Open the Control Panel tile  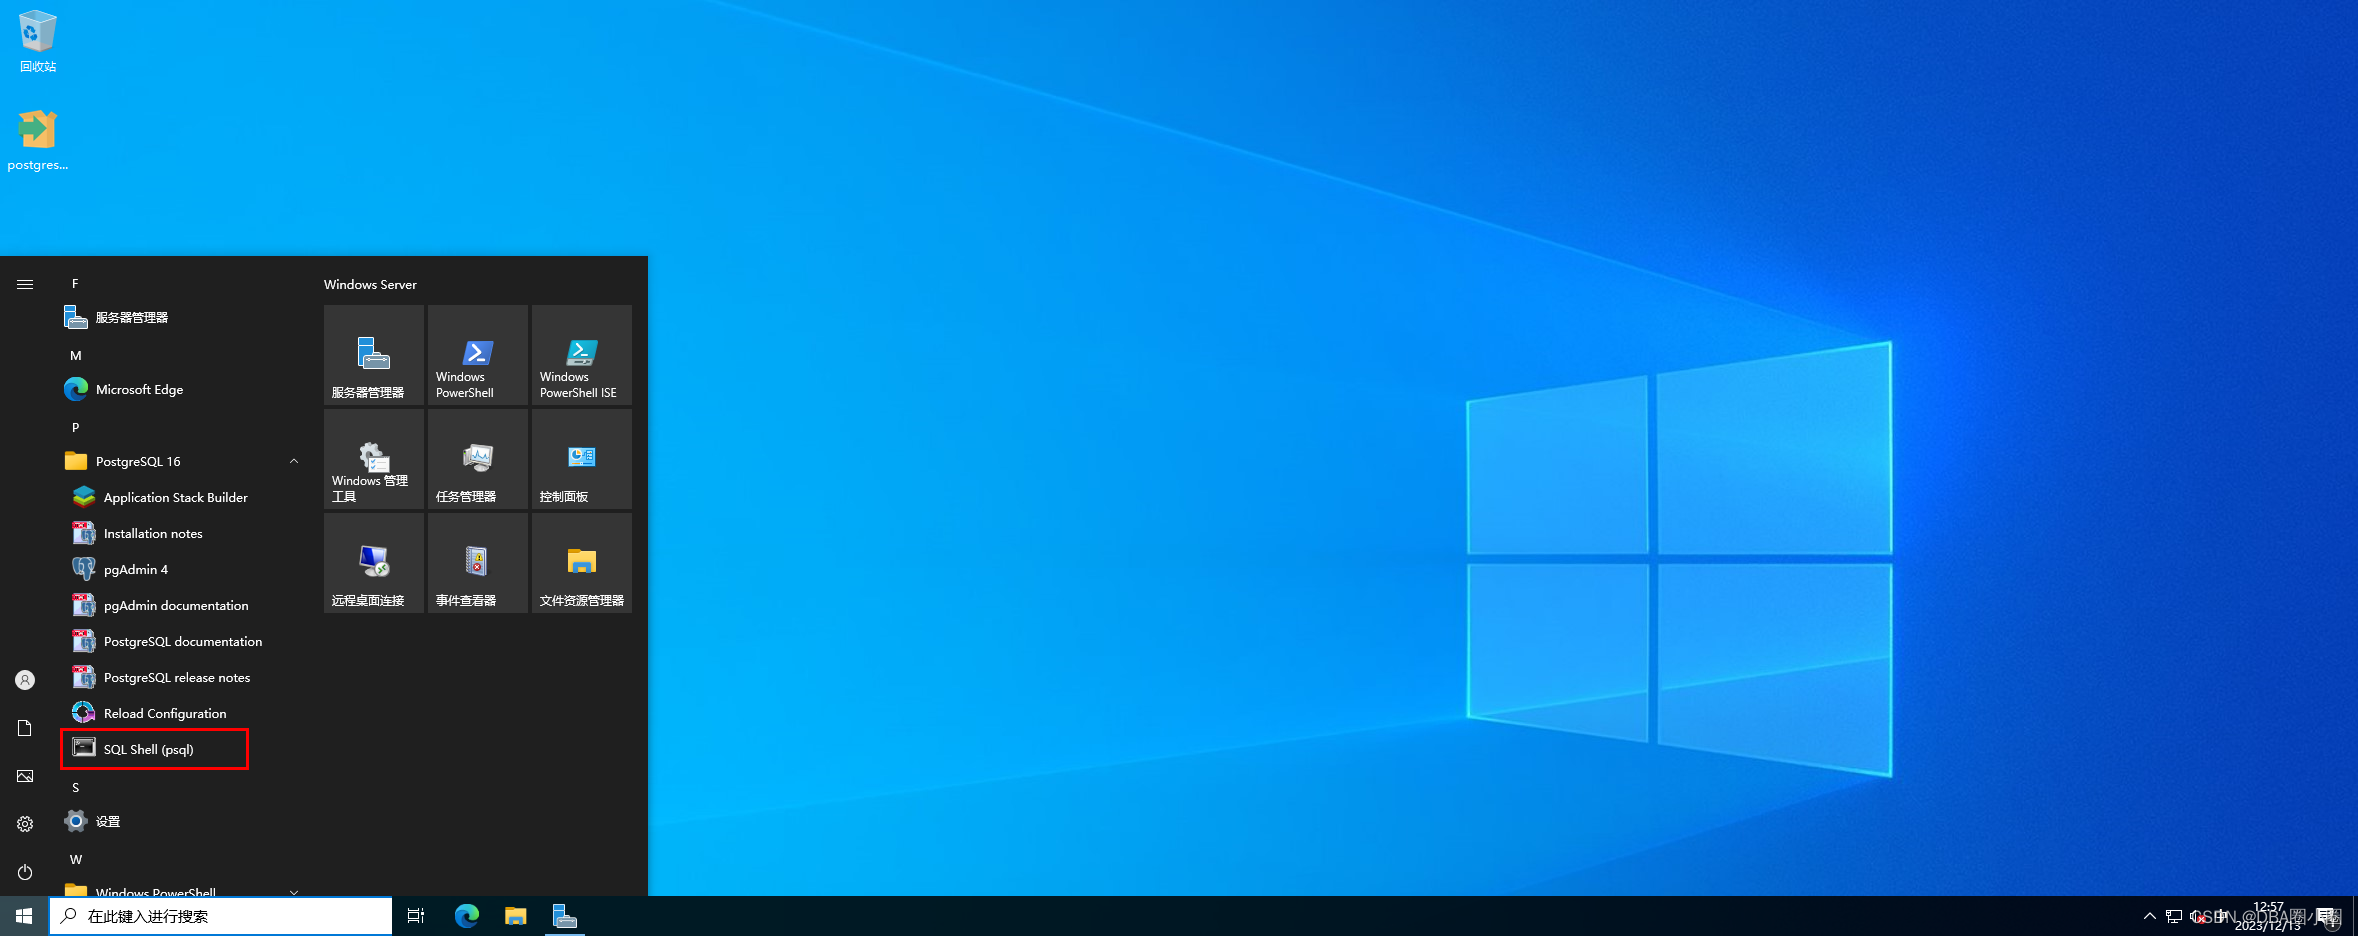coord(582,459)
